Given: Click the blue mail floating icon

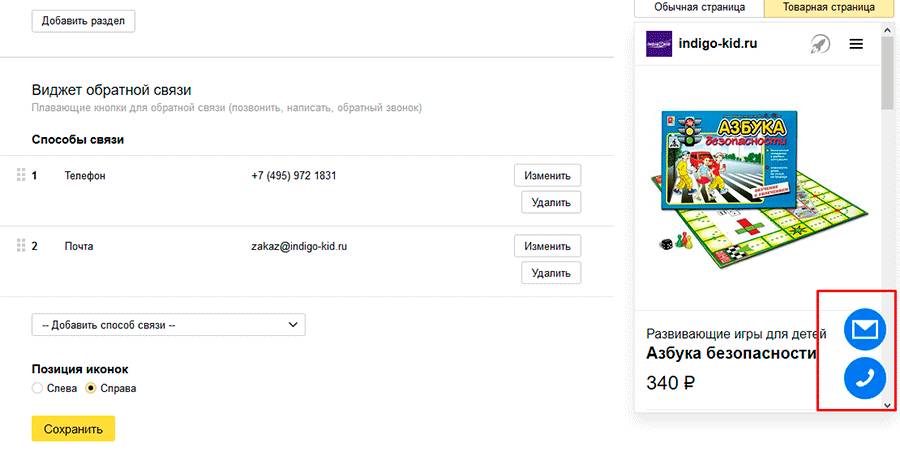Looking at the screenshot, I should click(865, 329).
